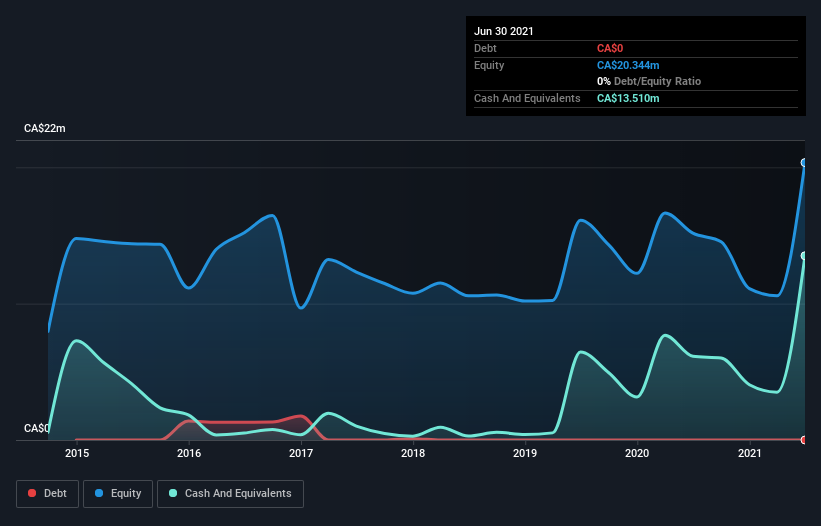Click the Jun 30 2021 tooltip date
821x526 pixels.
pos(504,31)
